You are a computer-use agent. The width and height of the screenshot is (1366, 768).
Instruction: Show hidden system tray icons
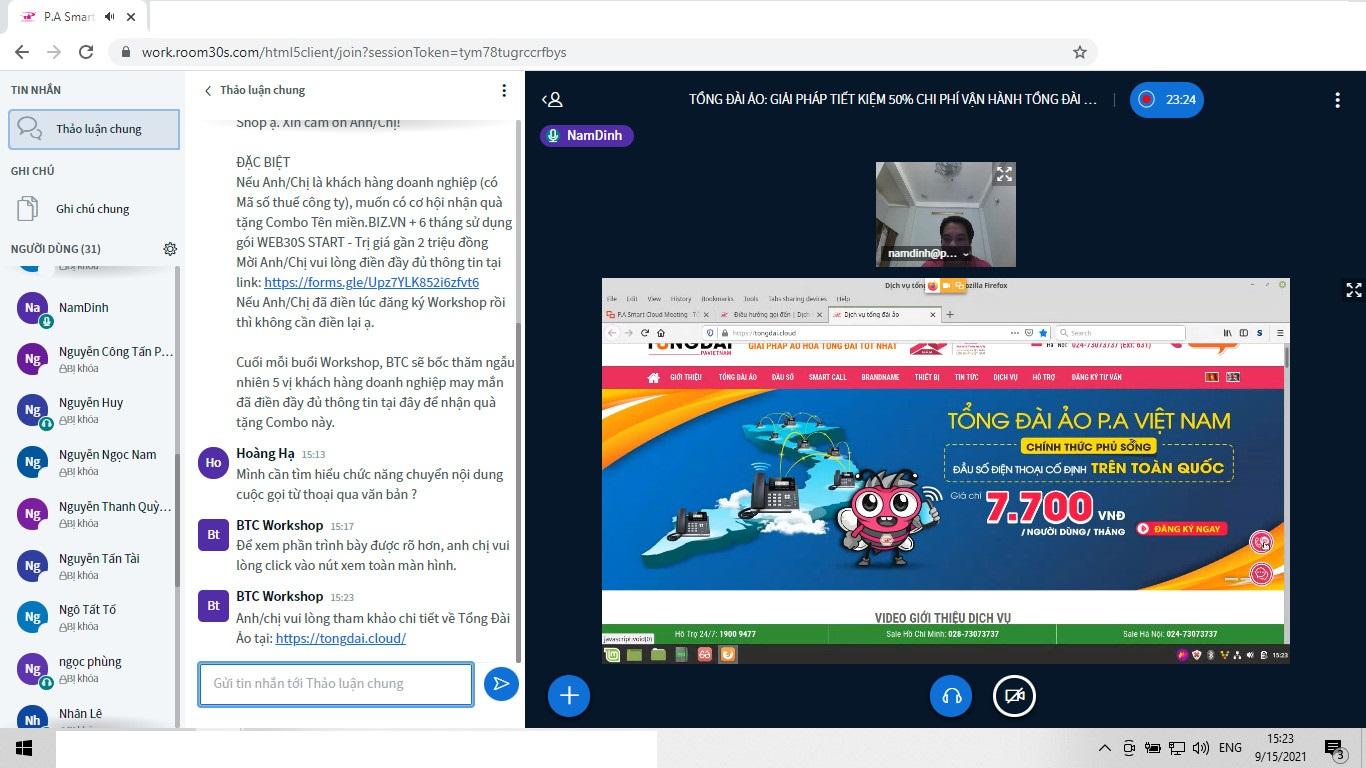click(1105, 748)
